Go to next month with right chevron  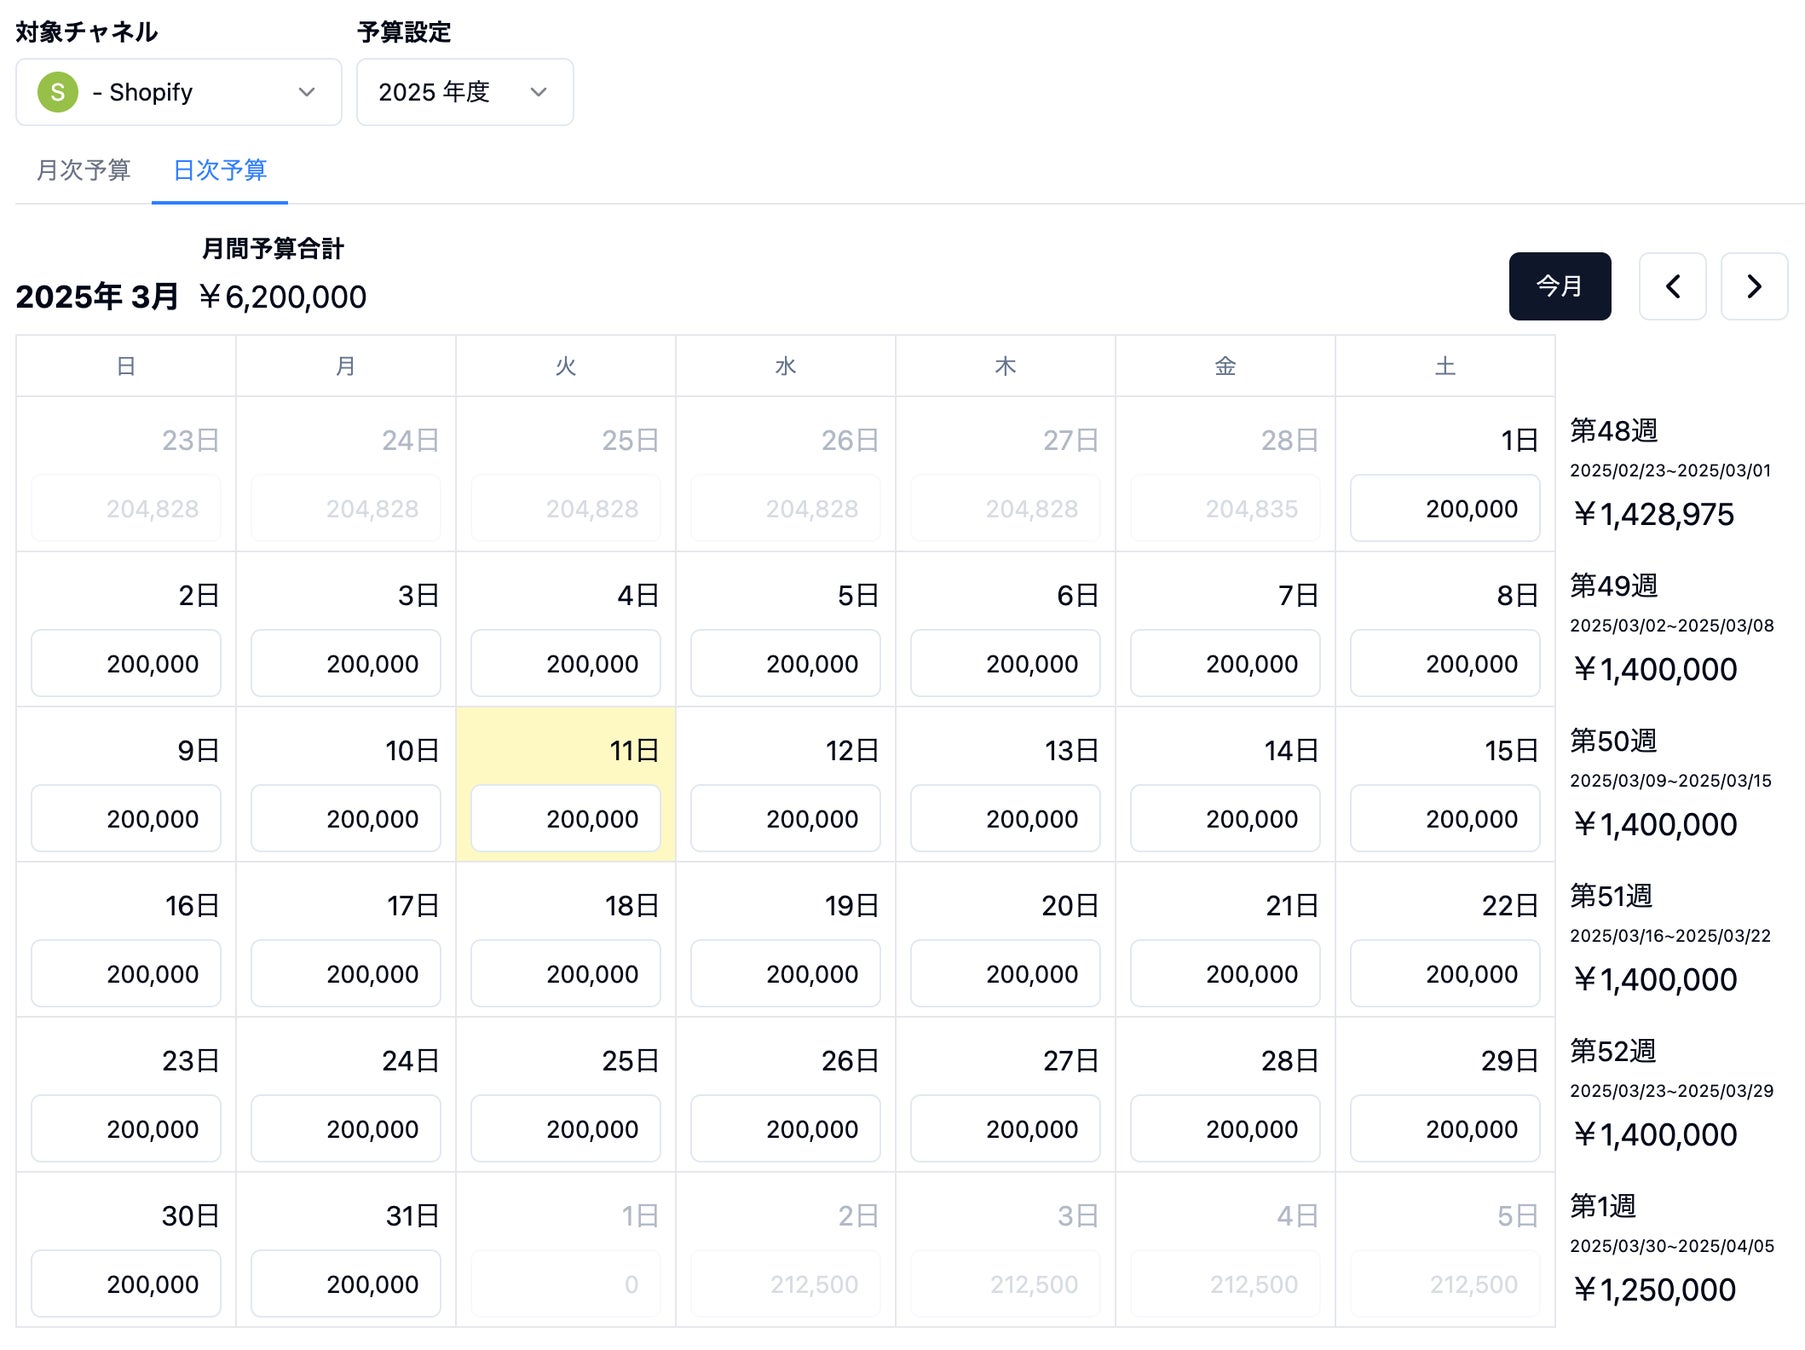click(1754, 287)
